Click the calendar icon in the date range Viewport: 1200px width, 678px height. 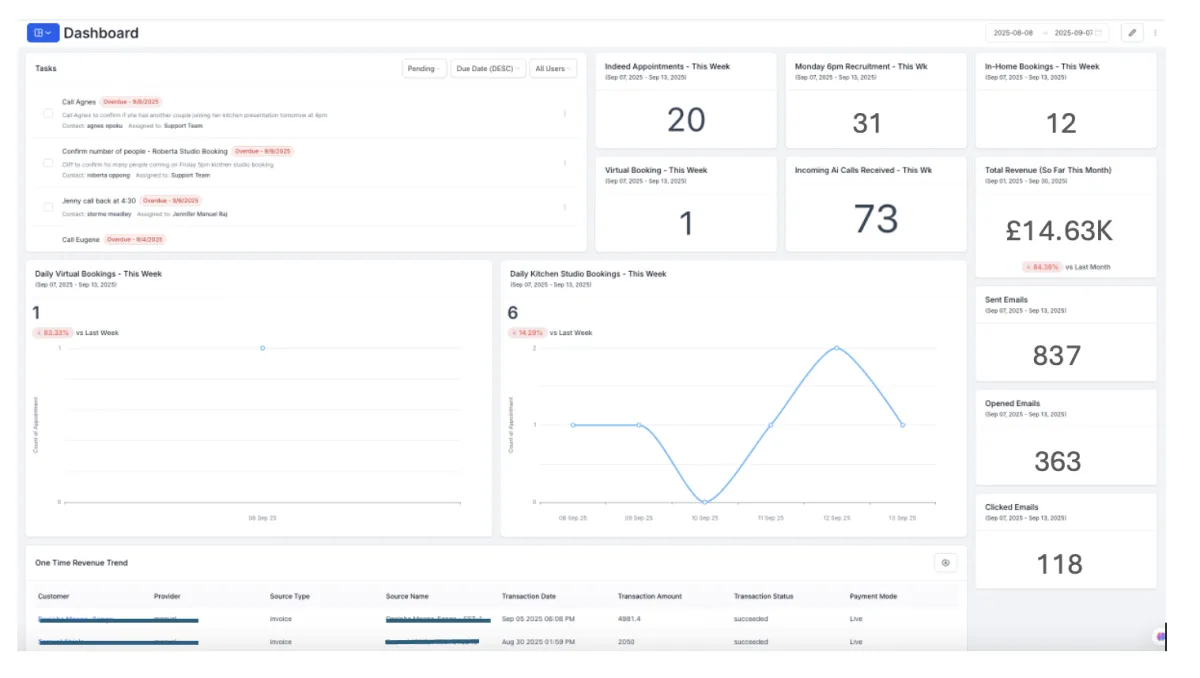1099,33
